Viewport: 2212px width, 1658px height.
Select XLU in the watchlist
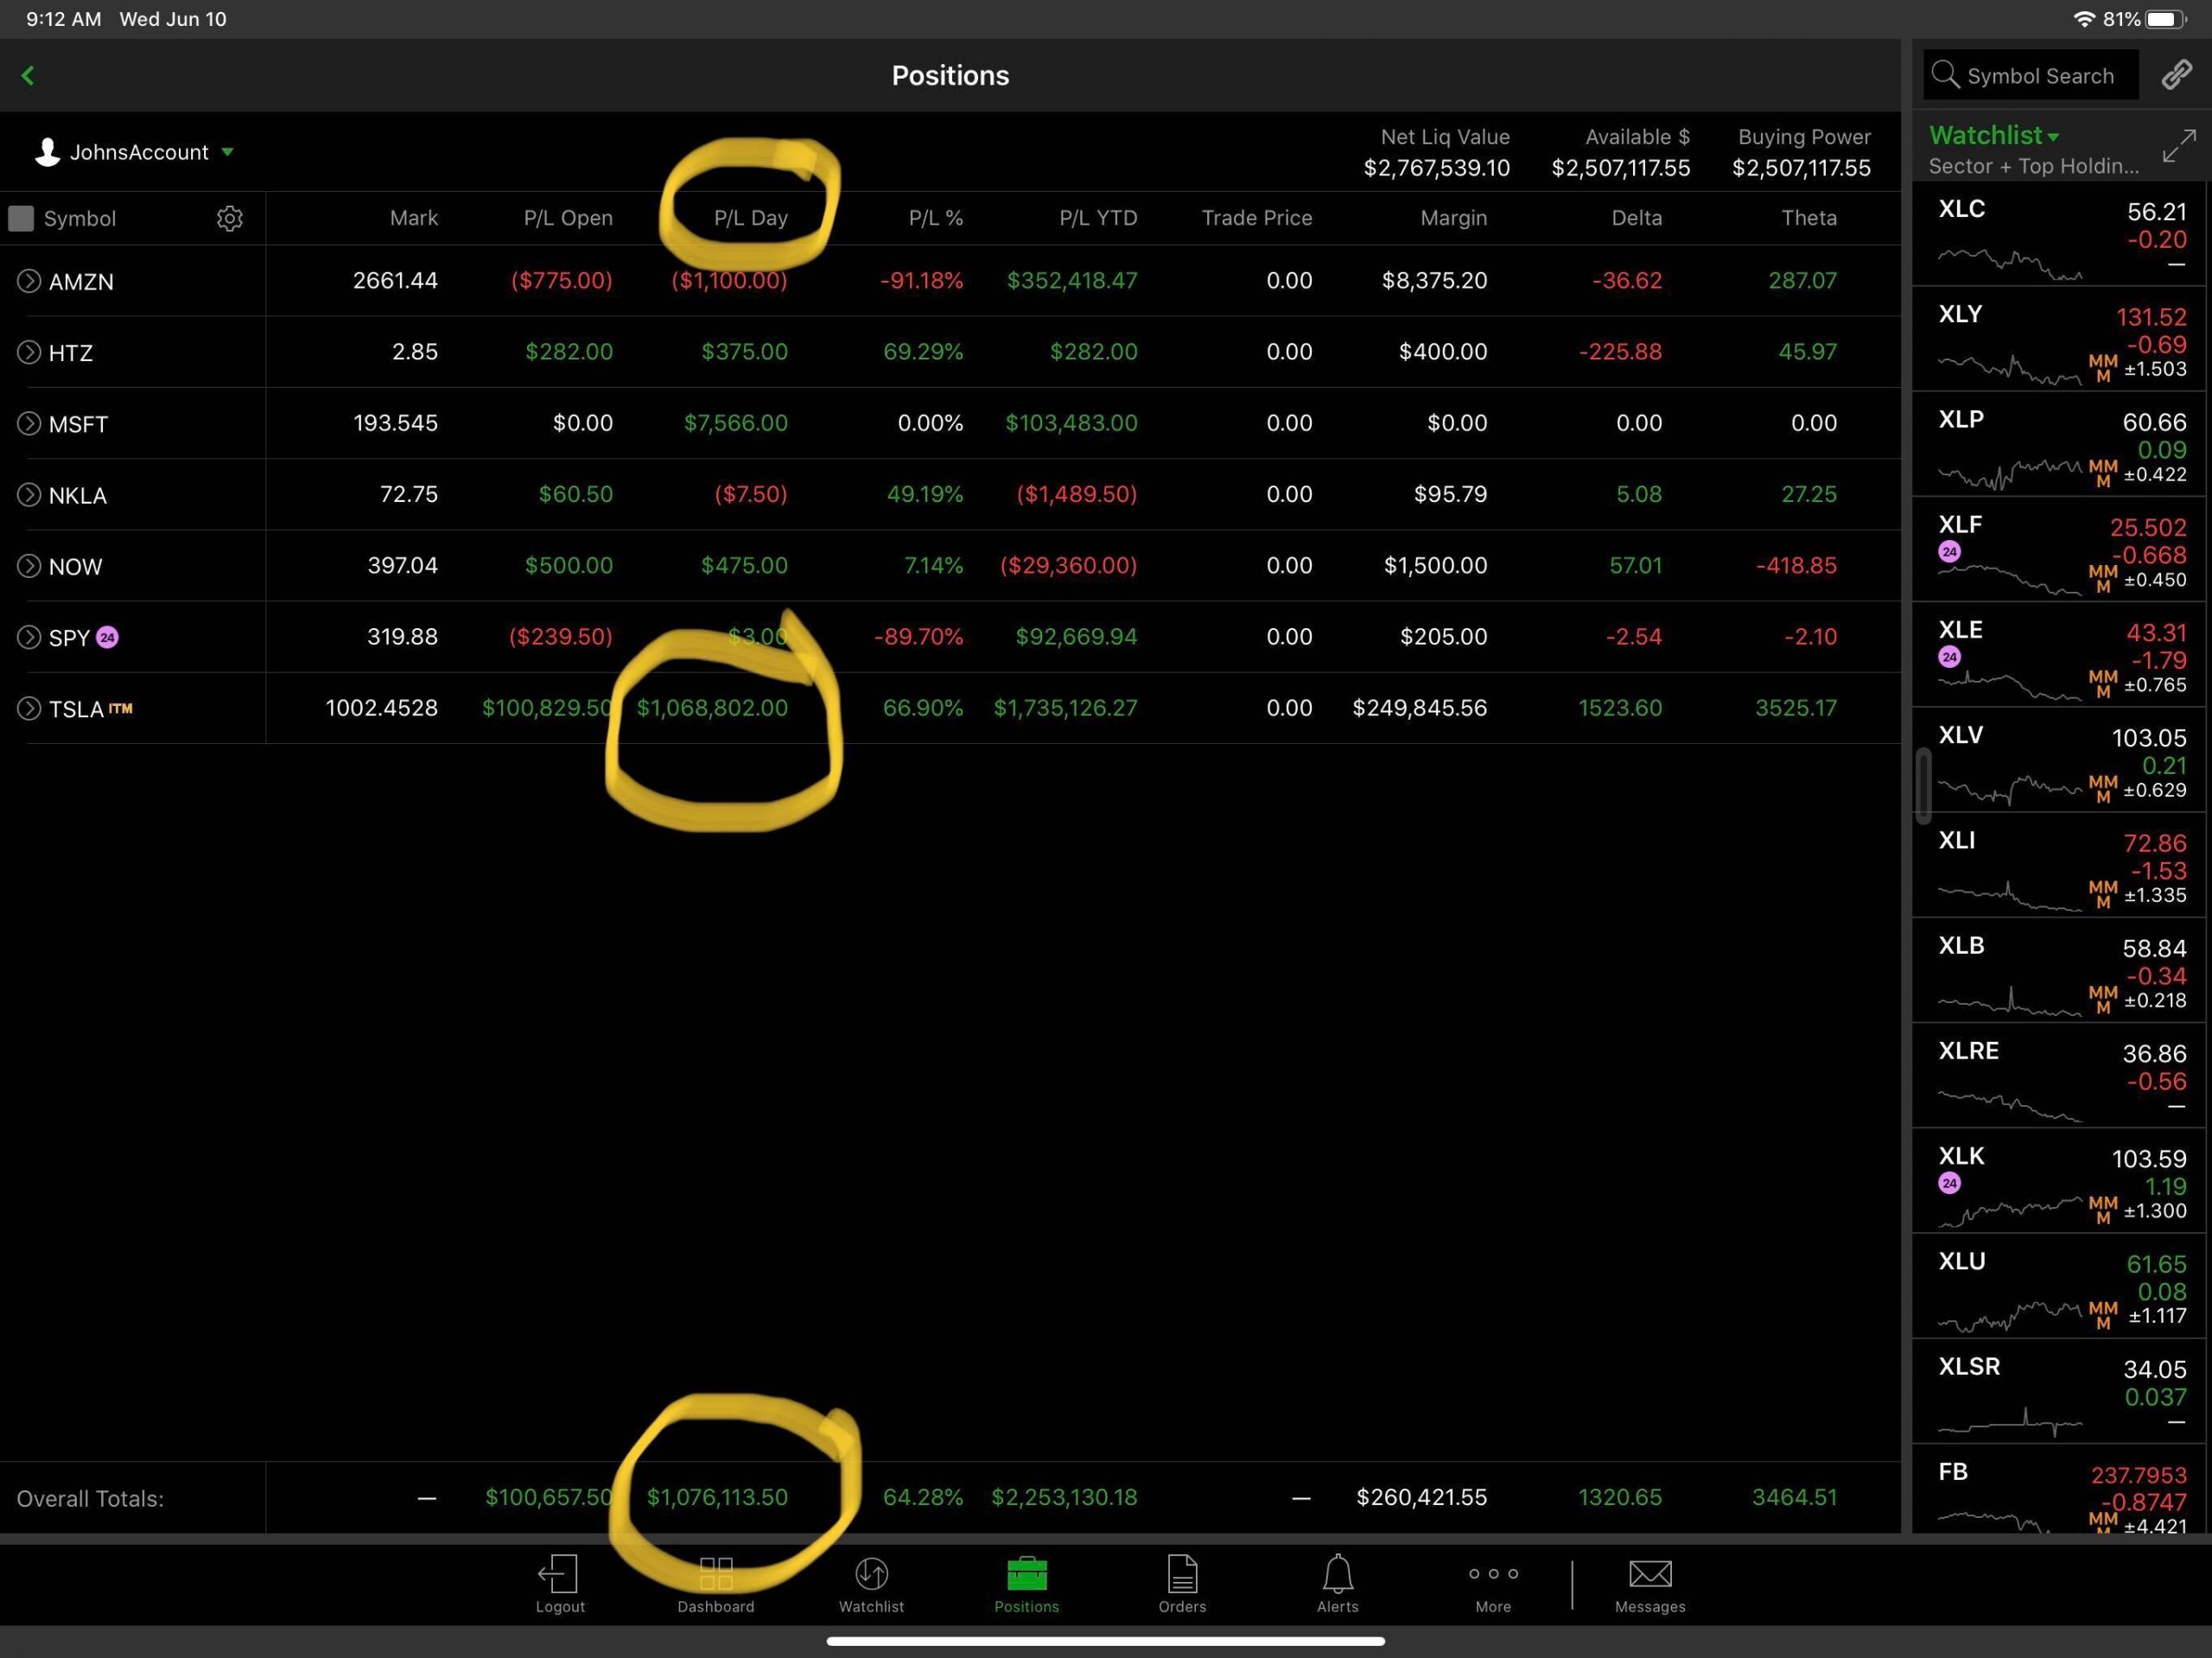[2061, 1286]
